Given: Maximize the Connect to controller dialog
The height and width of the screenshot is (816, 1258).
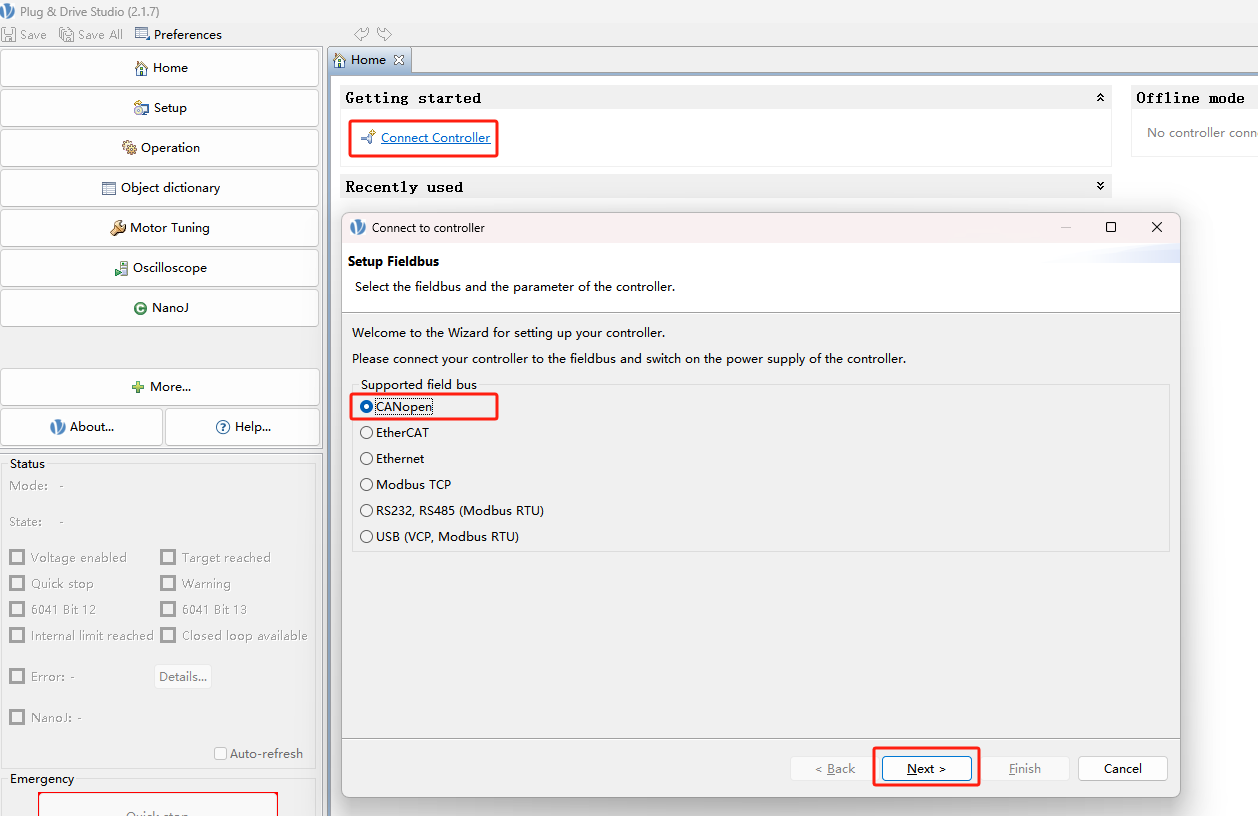Looking at the screenshot, I should point(1111,227).
